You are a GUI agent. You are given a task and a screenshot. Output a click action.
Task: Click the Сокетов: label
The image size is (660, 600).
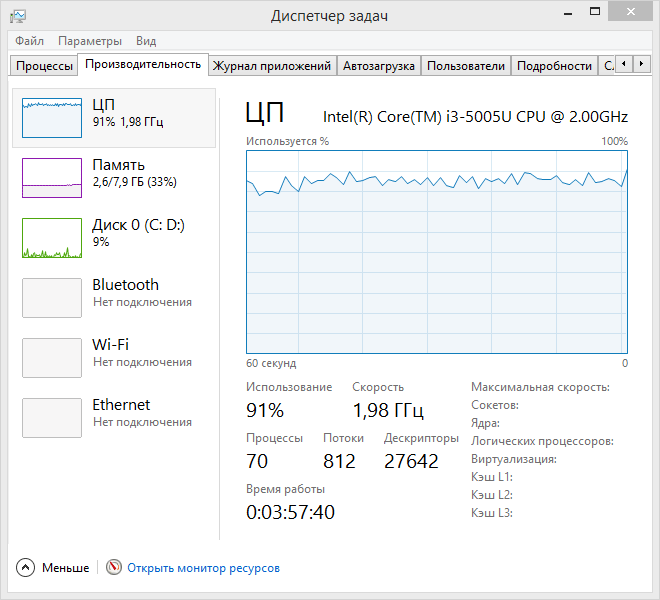click(495, 405)
